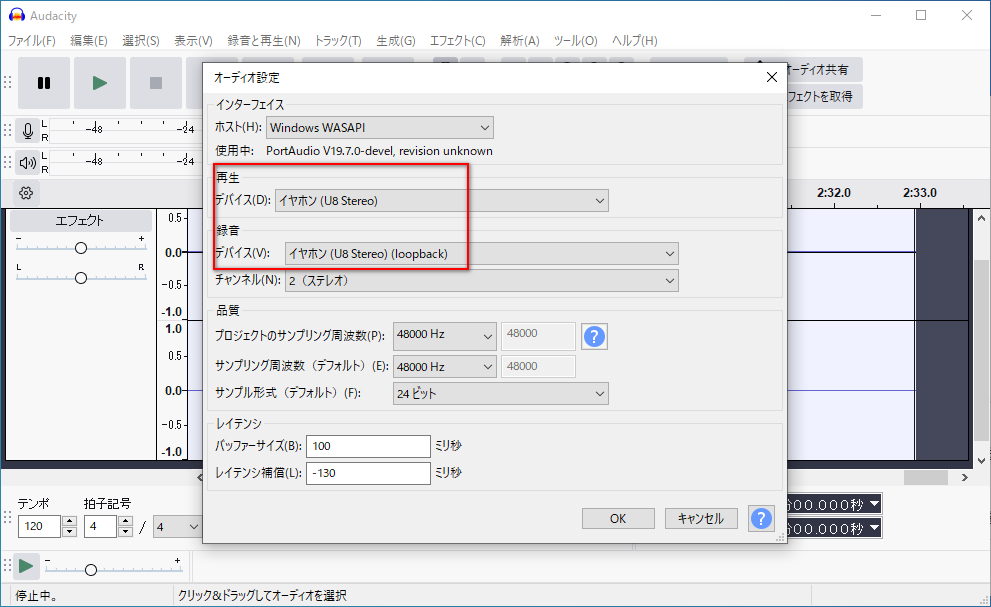
Task: Click the 2:33.0 timeline marker
Action: tap(920, 193)
